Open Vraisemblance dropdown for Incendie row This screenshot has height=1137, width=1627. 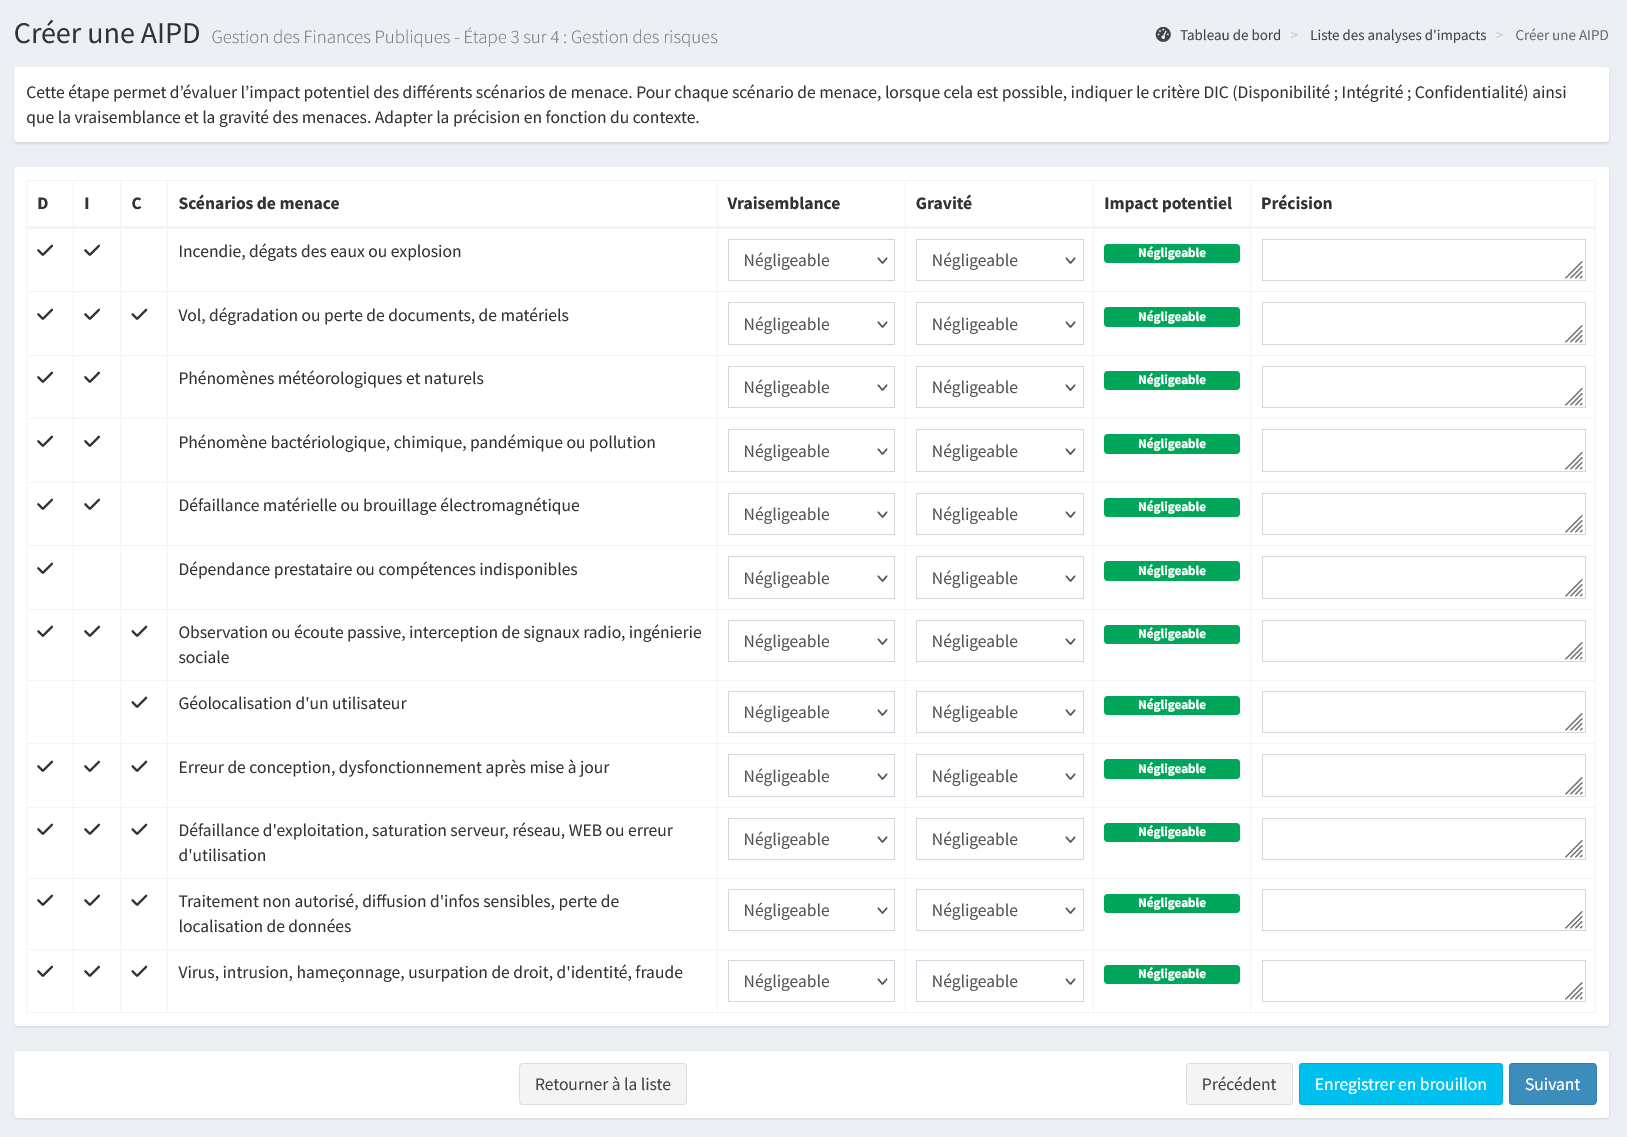811,260
